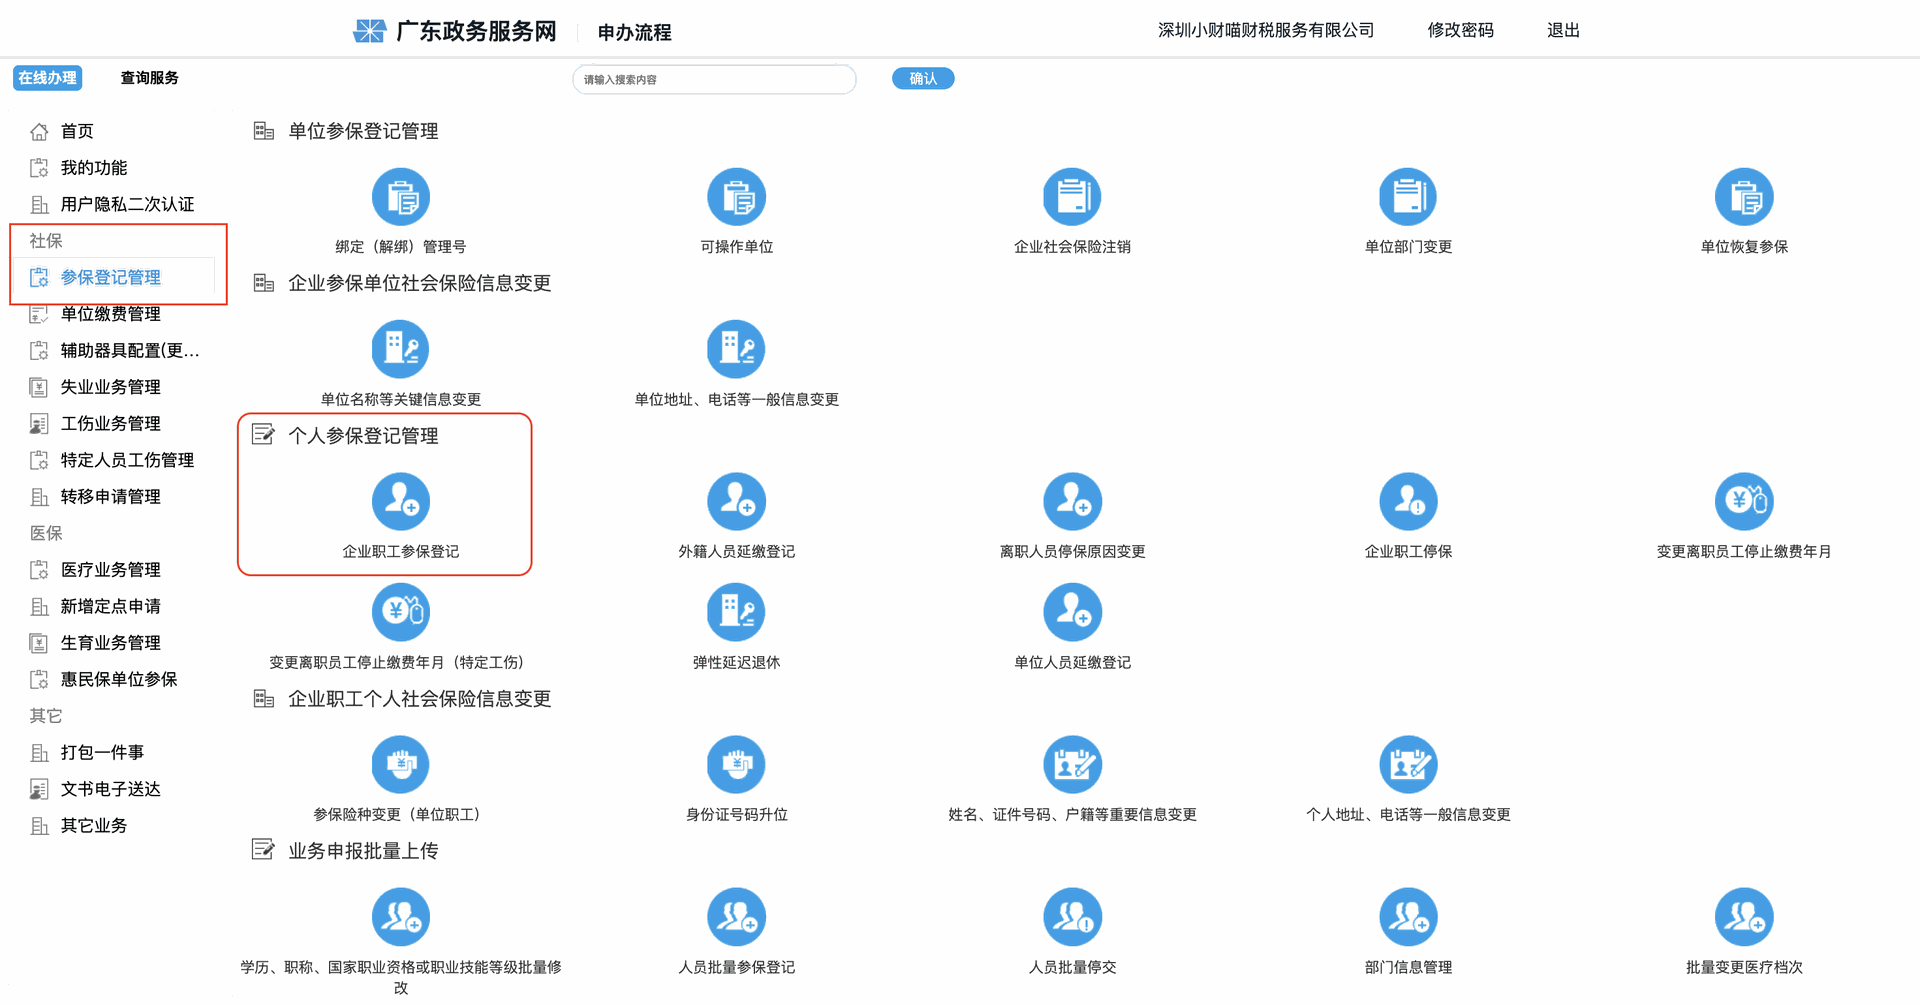Open the 人员批量参保登记 icon
1920x1005 pixels.
coord(736,917)
